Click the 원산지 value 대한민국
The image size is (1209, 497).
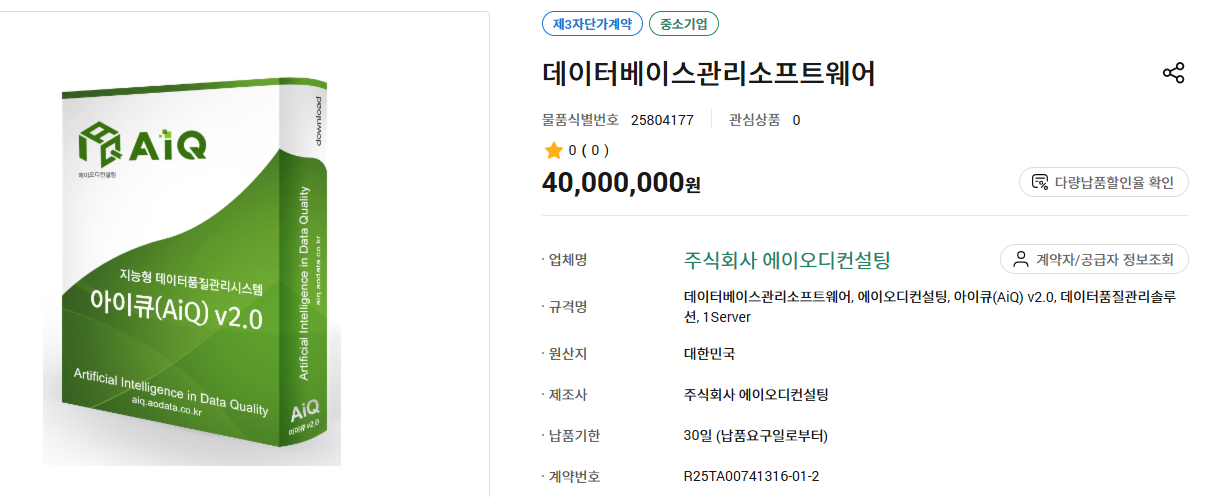[x=710, y=354]
